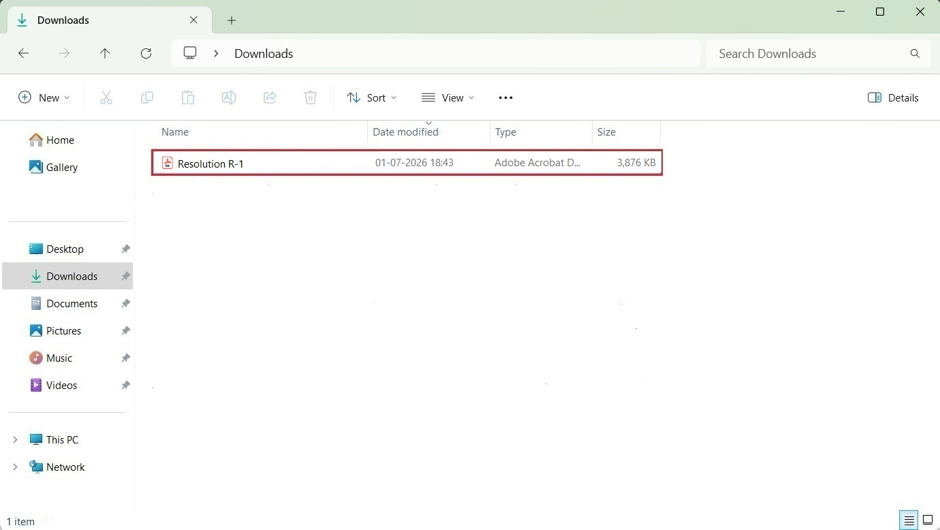Toggle the Details pane

(x=893, y=98)
